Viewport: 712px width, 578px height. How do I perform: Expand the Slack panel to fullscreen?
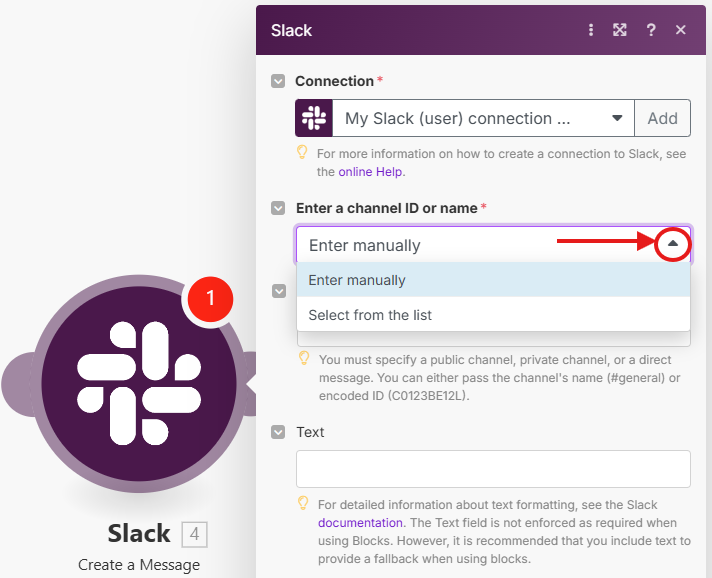(620, 30)
